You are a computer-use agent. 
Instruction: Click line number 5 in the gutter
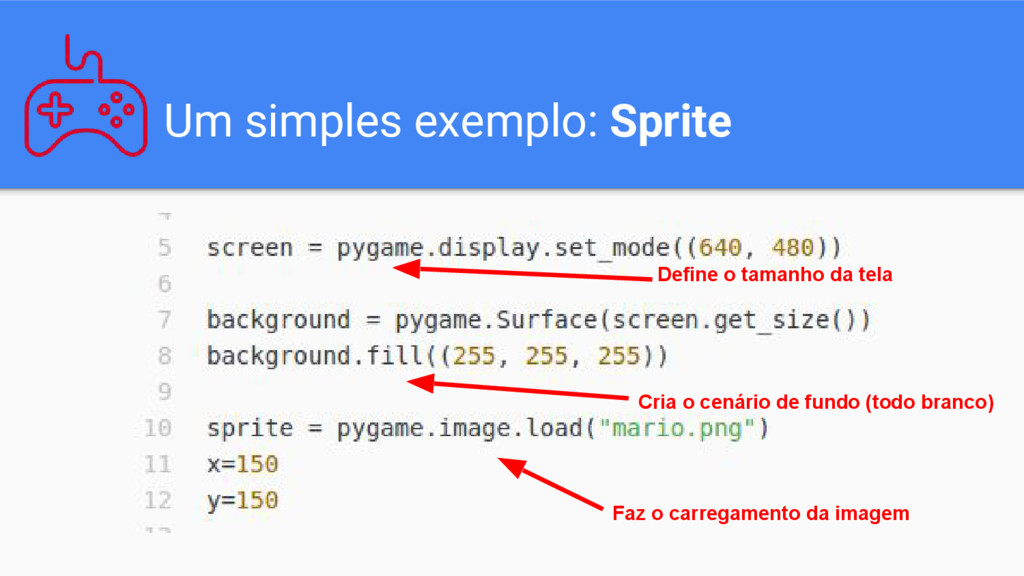pyautogui.click(x=164, y=248)
